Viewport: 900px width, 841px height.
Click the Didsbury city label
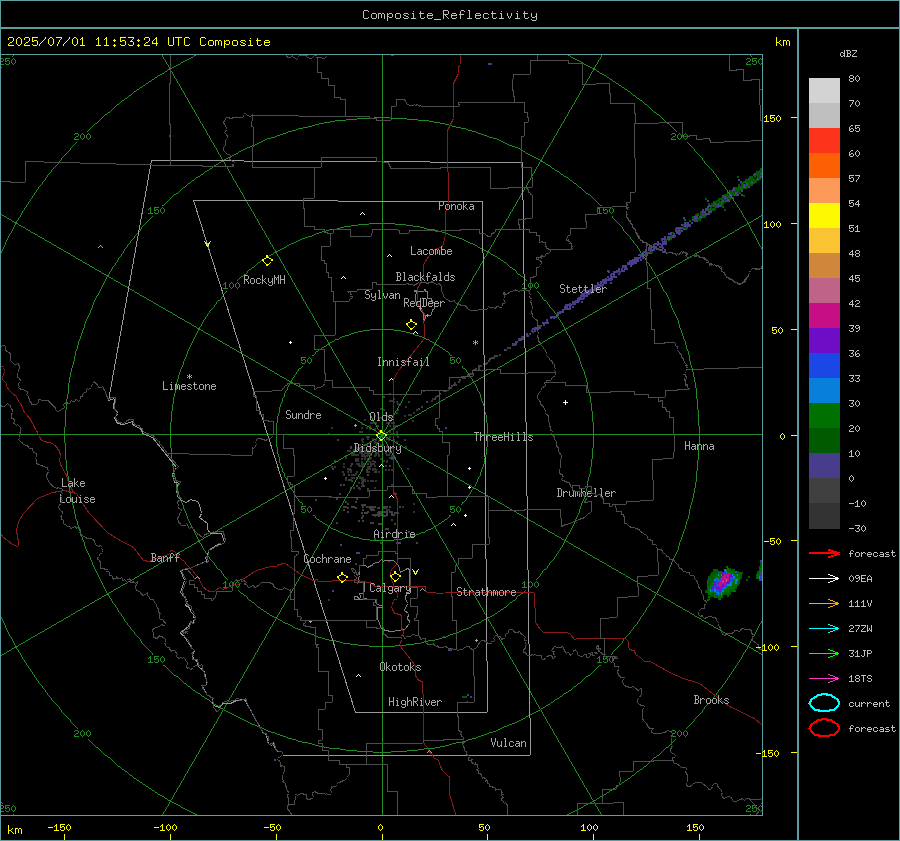click(377, 448)
